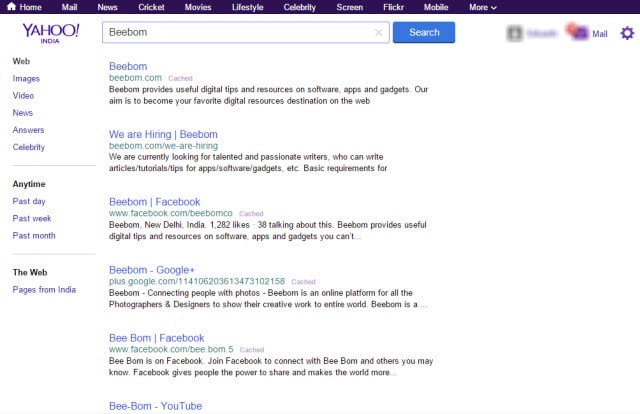640x414 pixels.
Task: Click snippet 'Beebom - Connecting people with photos'
Action: [x=268, y=298]
